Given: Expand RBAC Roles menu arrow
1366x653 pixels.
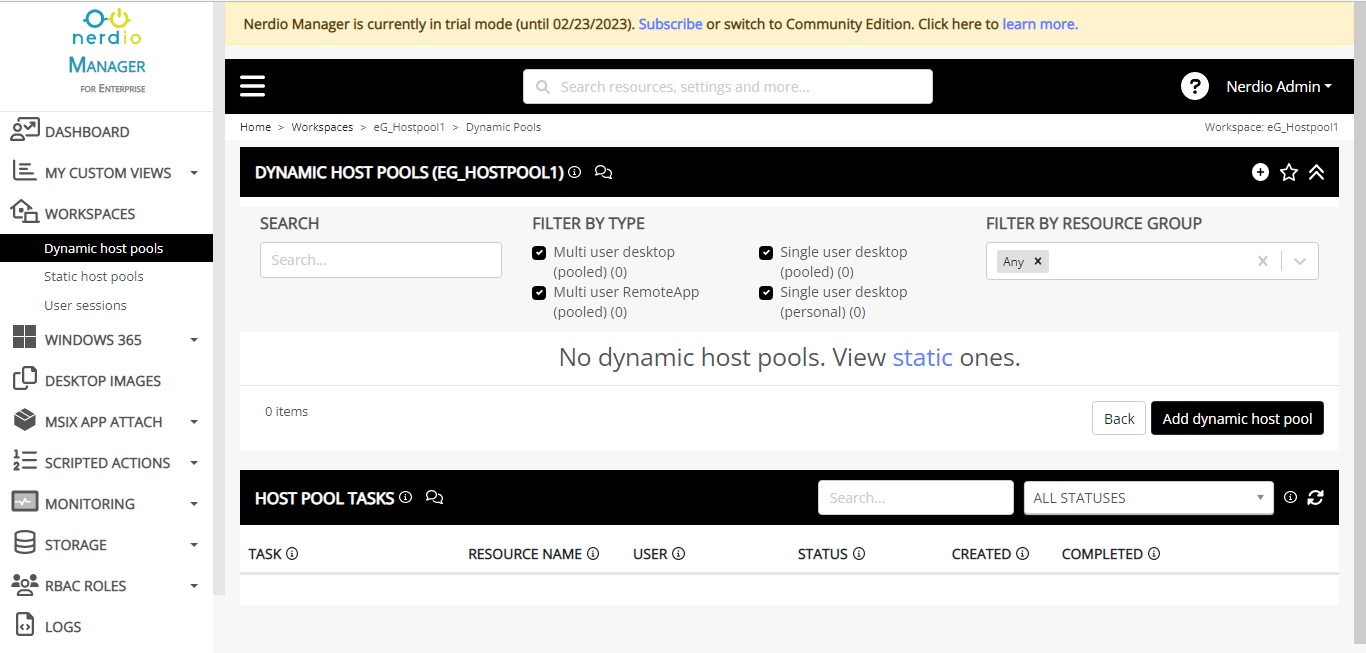Looking at the screenshot, I should click(194, 586).
